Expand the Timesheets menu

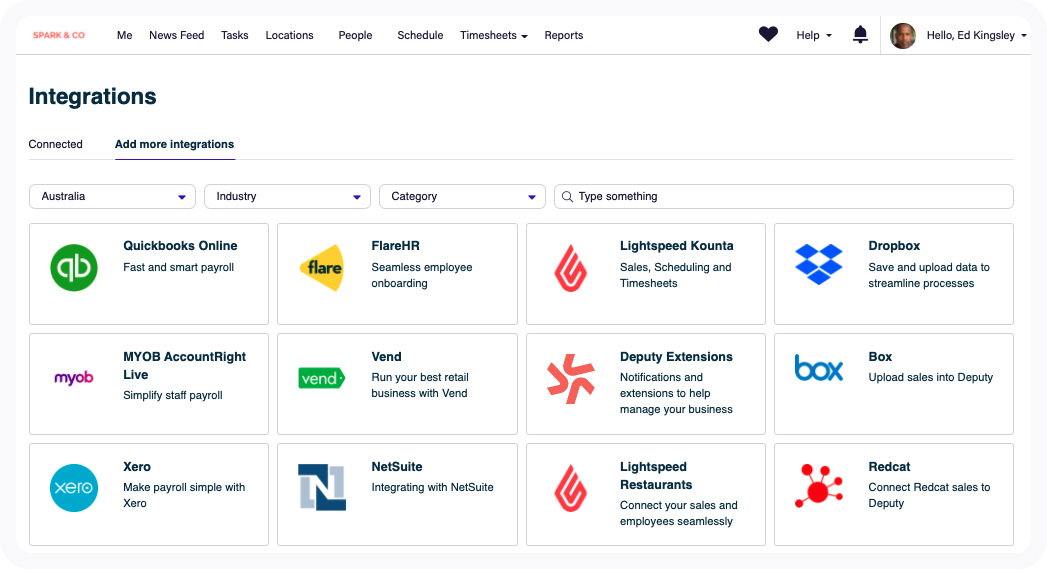coord(493,35)
